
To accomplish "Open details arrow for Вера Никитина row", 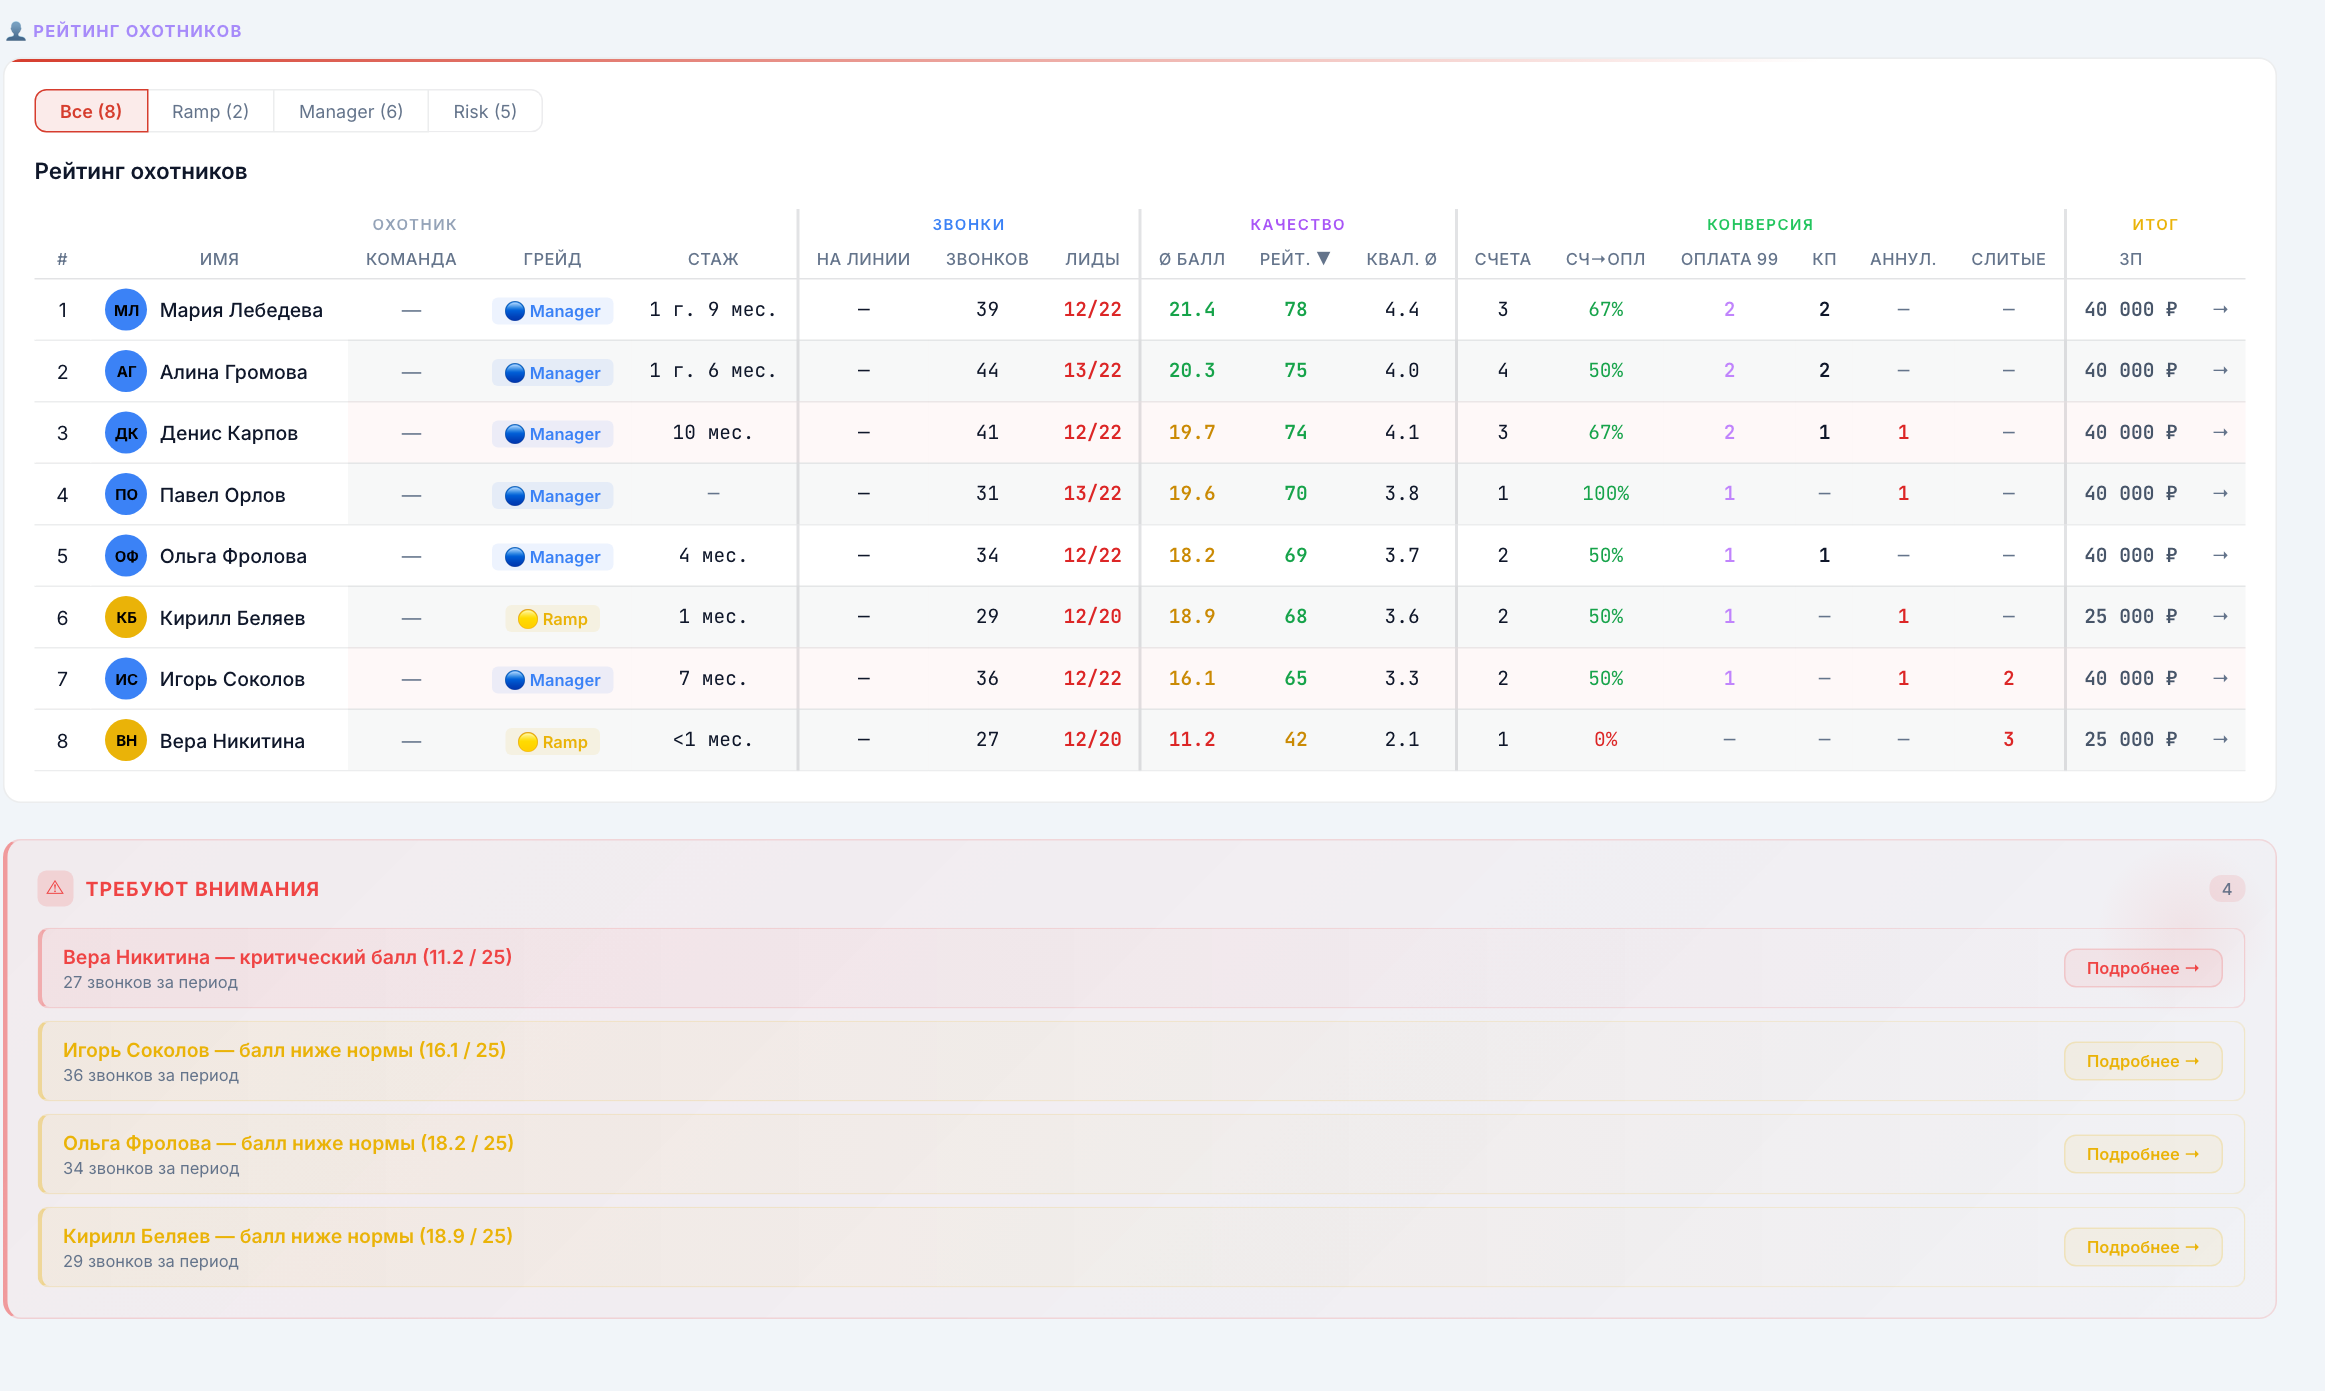I will (x=2220, y=740).
